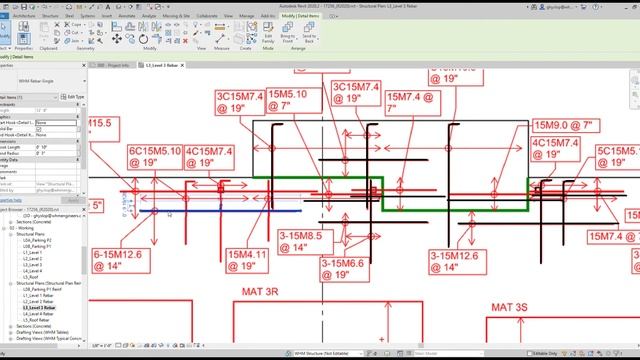Click the Offset tool icon

tap(130, 27)
